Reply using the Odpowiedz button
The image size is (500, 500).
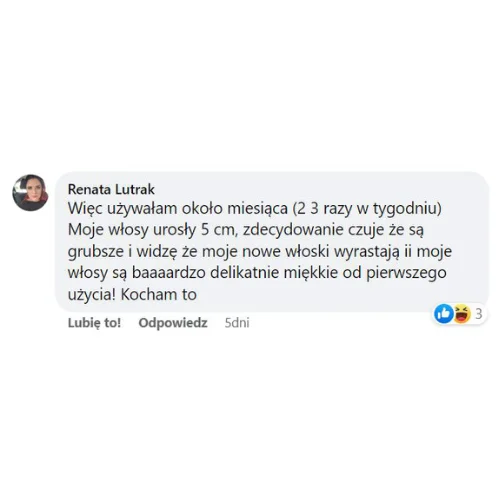(x=173, y=323)
